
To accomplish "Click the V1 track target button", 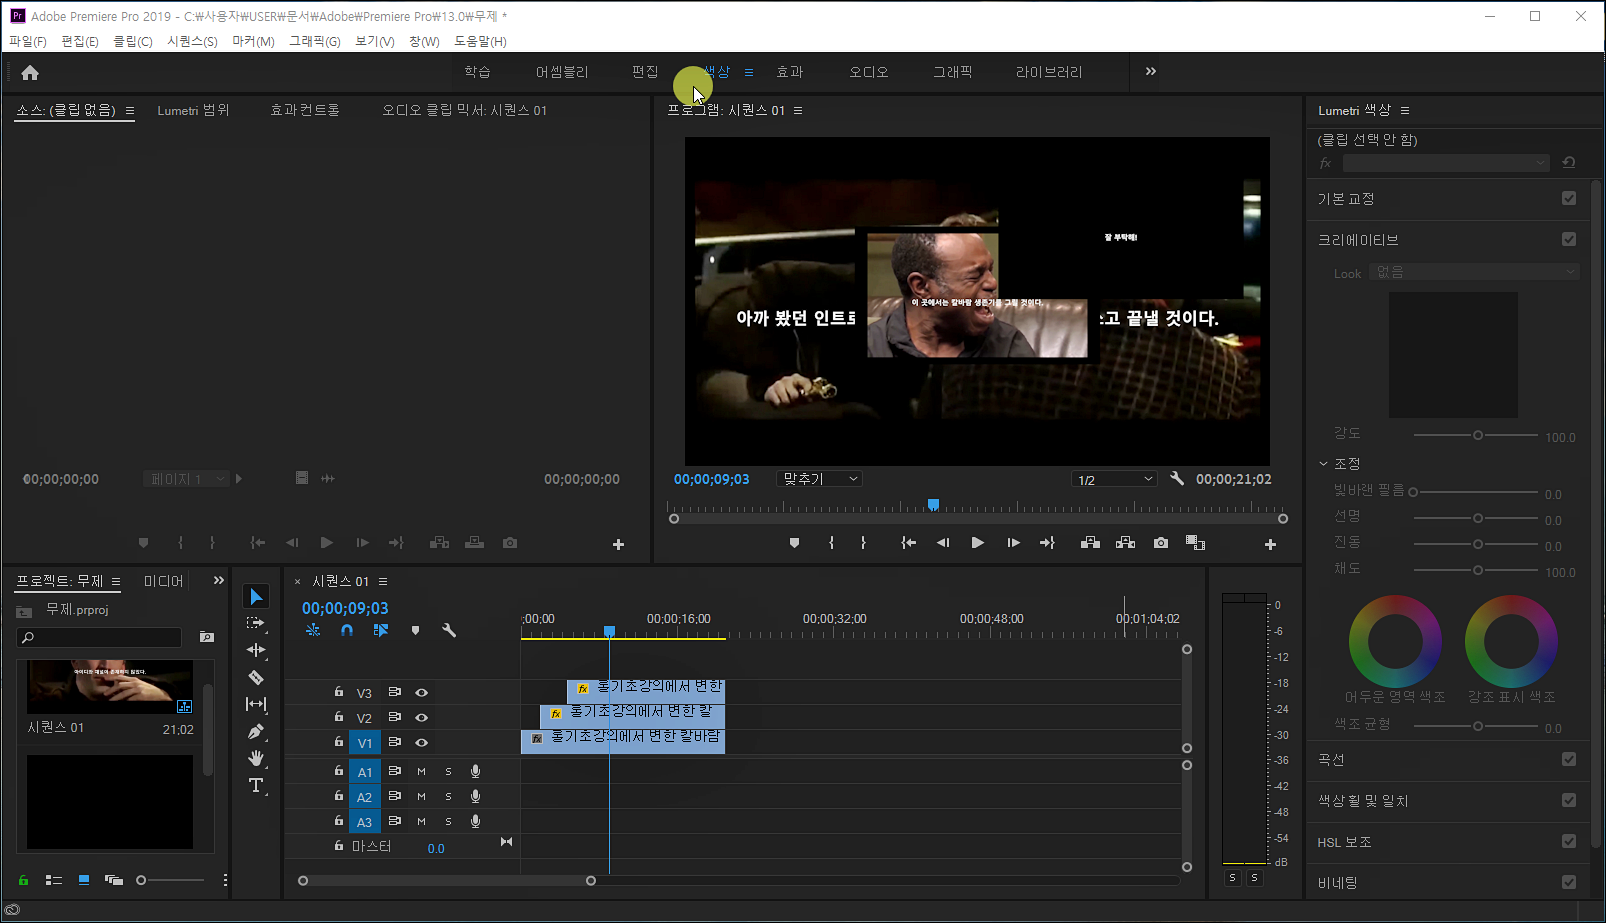I will click(x=364, y=742).
